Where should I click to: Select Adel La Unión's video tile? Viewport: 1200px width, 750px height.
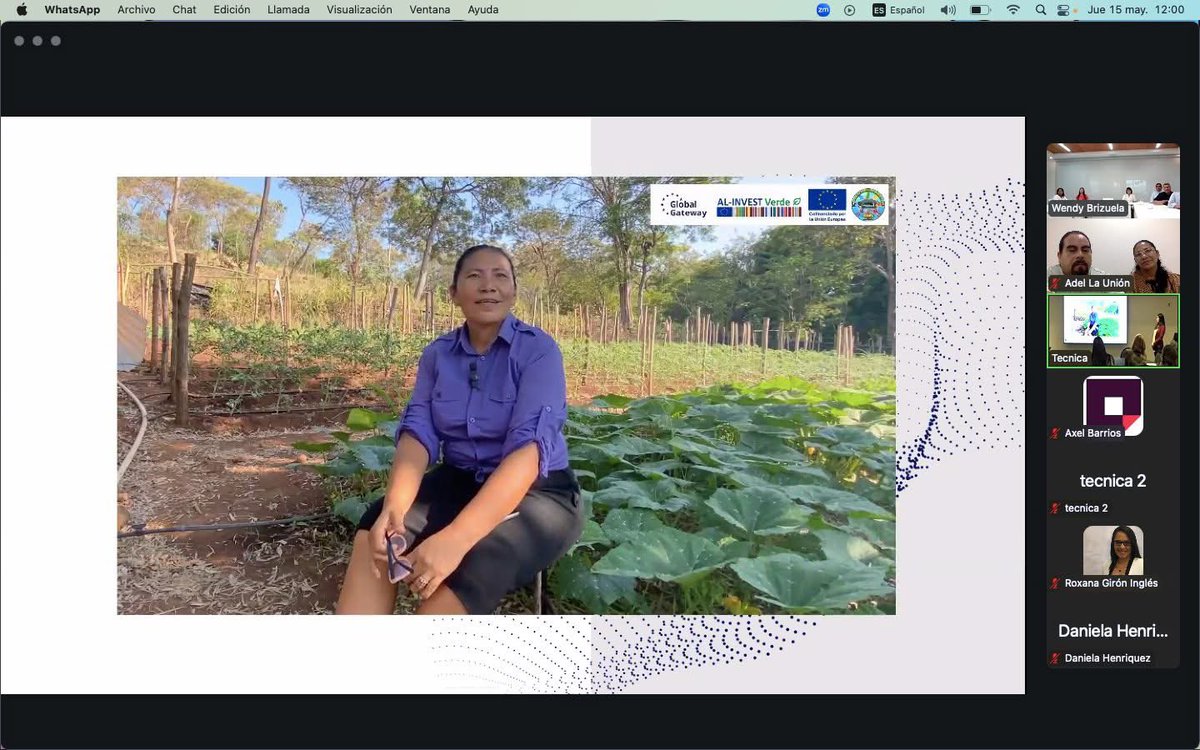[1113, 255]
